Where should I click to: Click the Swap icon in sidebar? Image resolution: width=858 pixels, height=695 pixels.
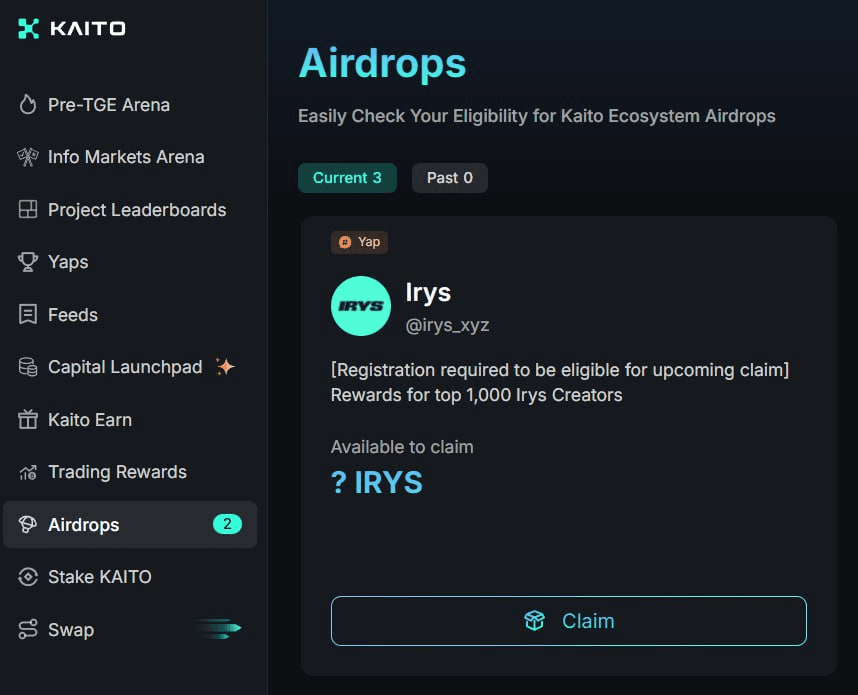(x=28, y=630)
